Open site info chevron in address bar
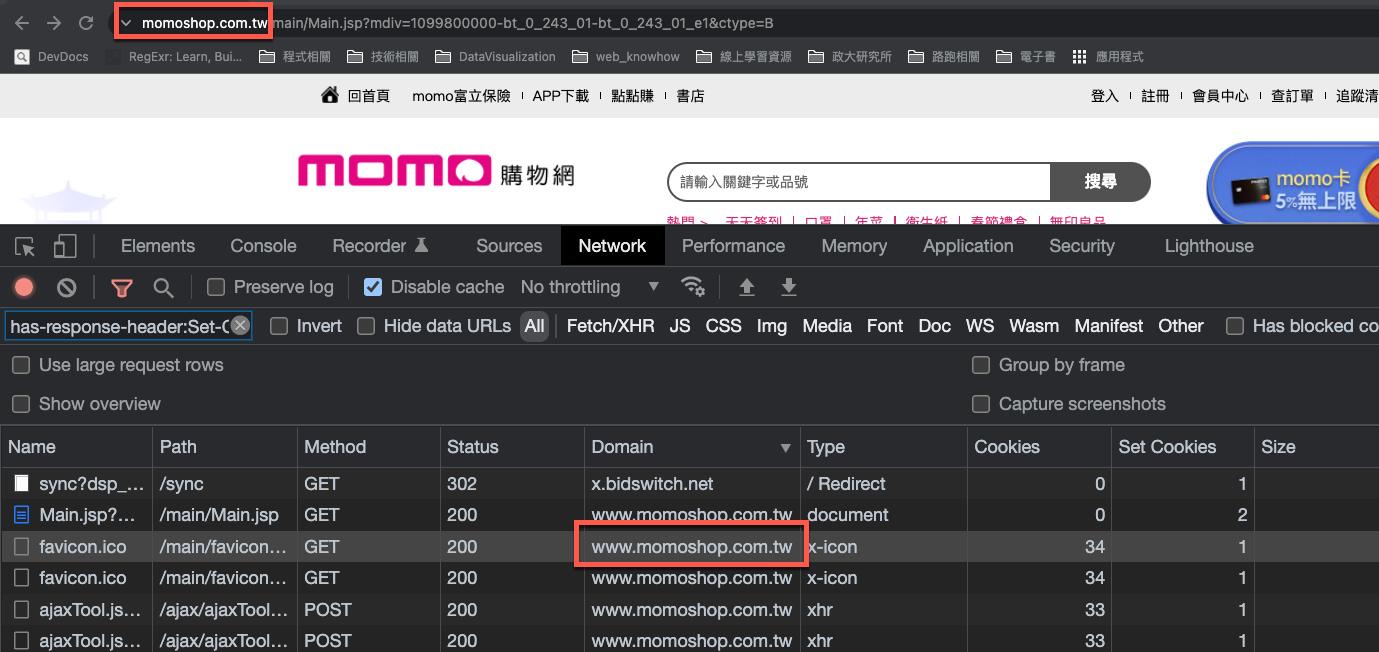1379x652 pixels. click(x=126, y=22)
